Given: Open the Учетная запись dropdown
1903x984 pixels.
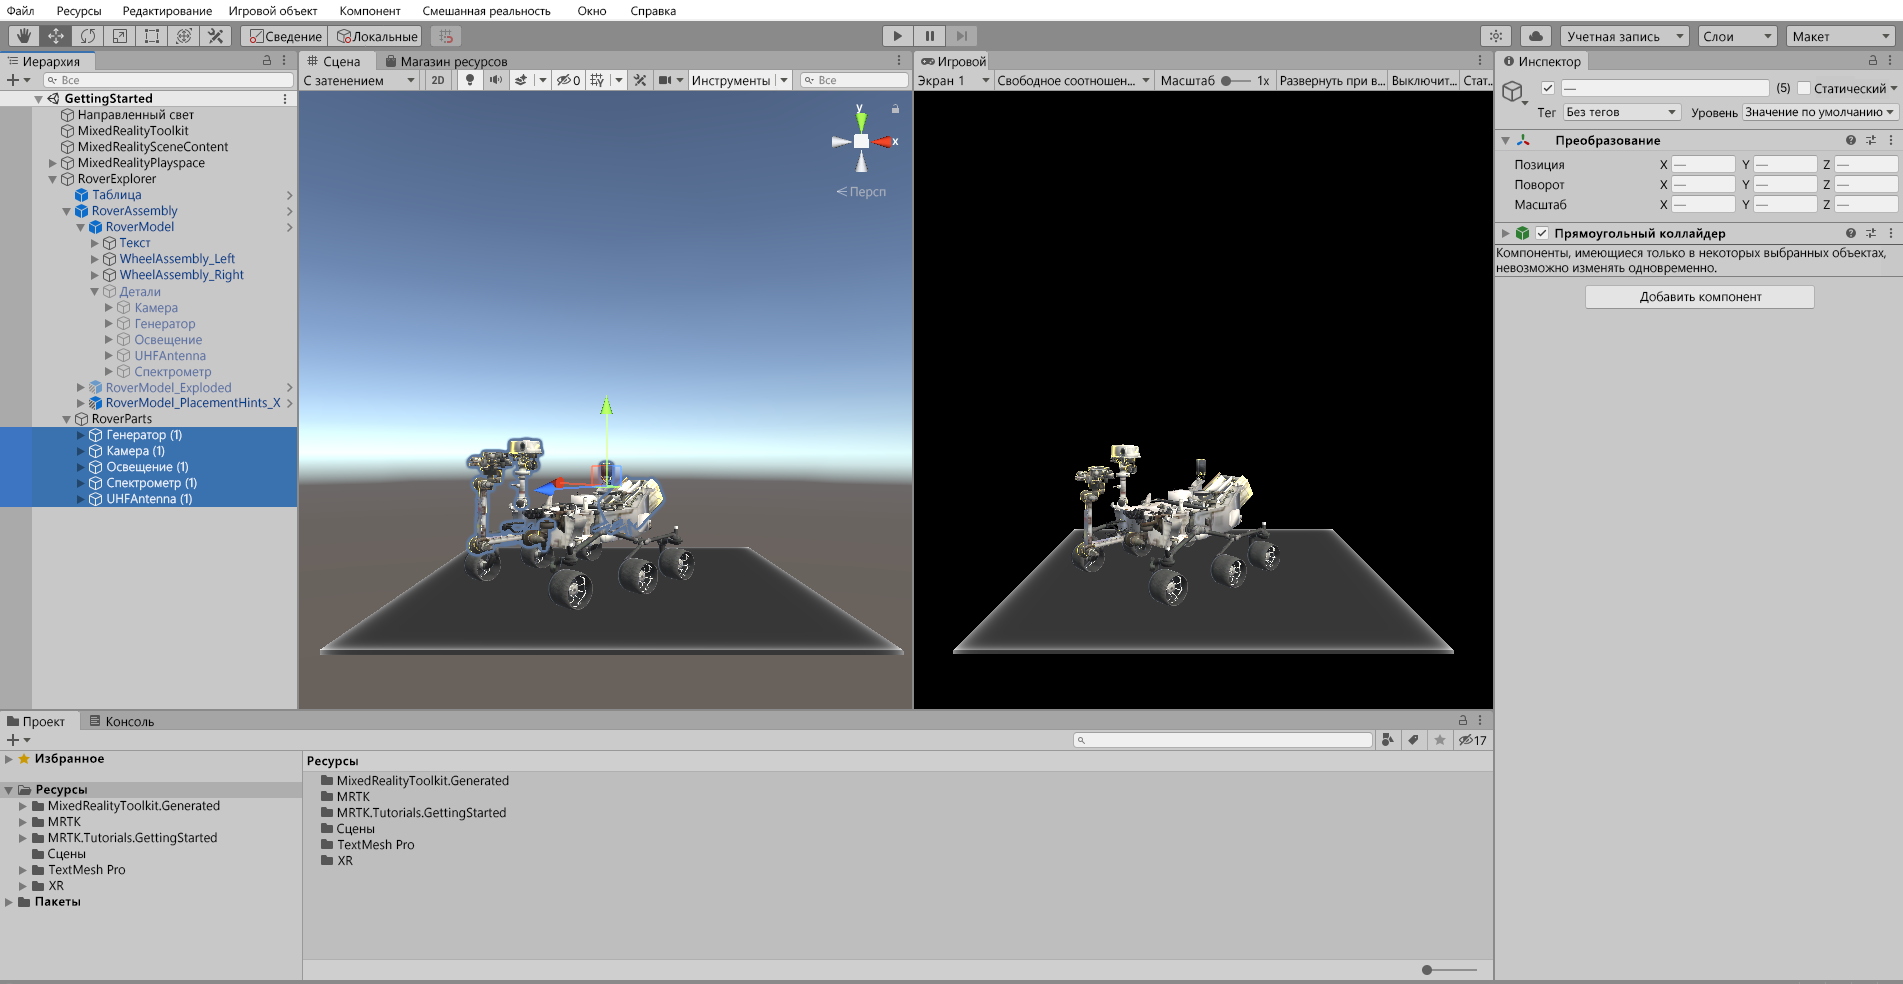Looking at the screenshot, I should (x=1624, y=36).
